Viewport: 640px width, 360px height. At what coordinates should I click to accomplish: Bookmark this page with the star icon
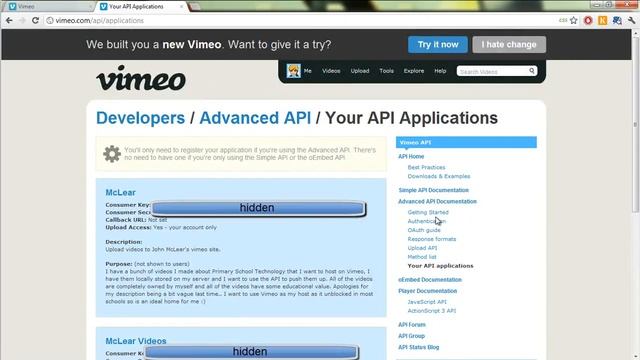click(x=573, y=20)
